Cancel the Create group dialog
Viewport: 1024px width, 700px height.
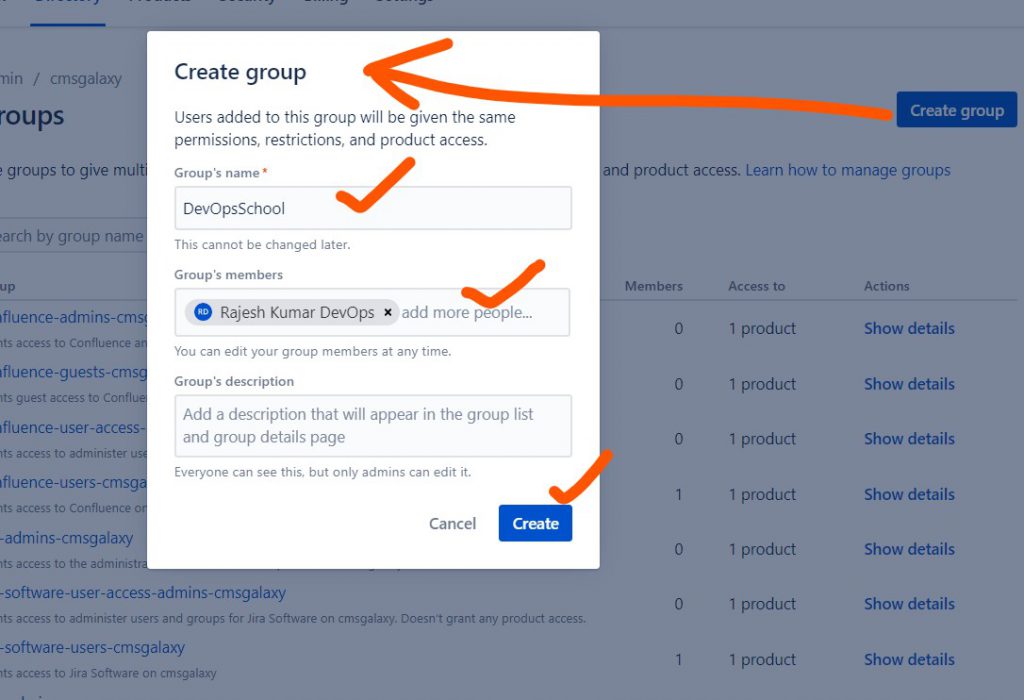[x=452, y=523]
